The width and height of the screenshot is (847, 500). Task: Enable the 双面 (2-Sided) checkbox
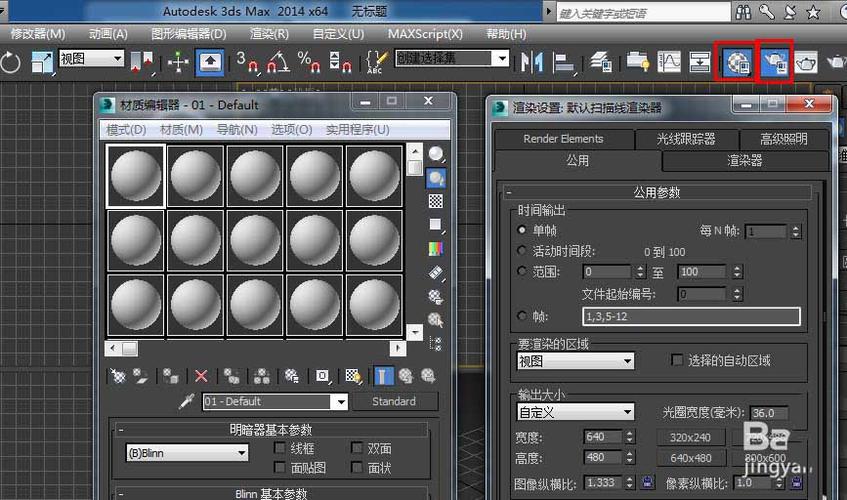pyautogui.click(x=358, y=449)
